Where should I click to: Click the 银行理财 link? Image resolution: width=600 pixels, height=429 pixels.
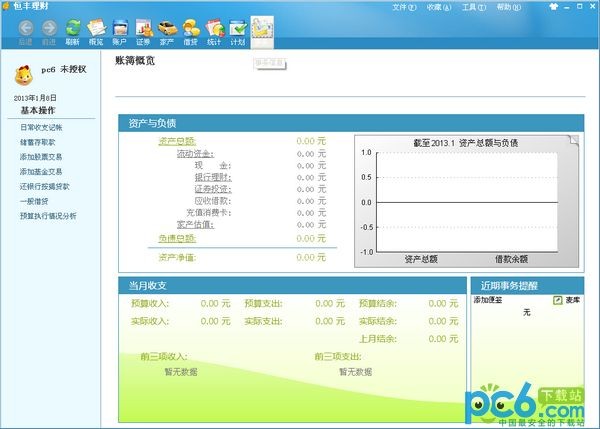[213, 178]
